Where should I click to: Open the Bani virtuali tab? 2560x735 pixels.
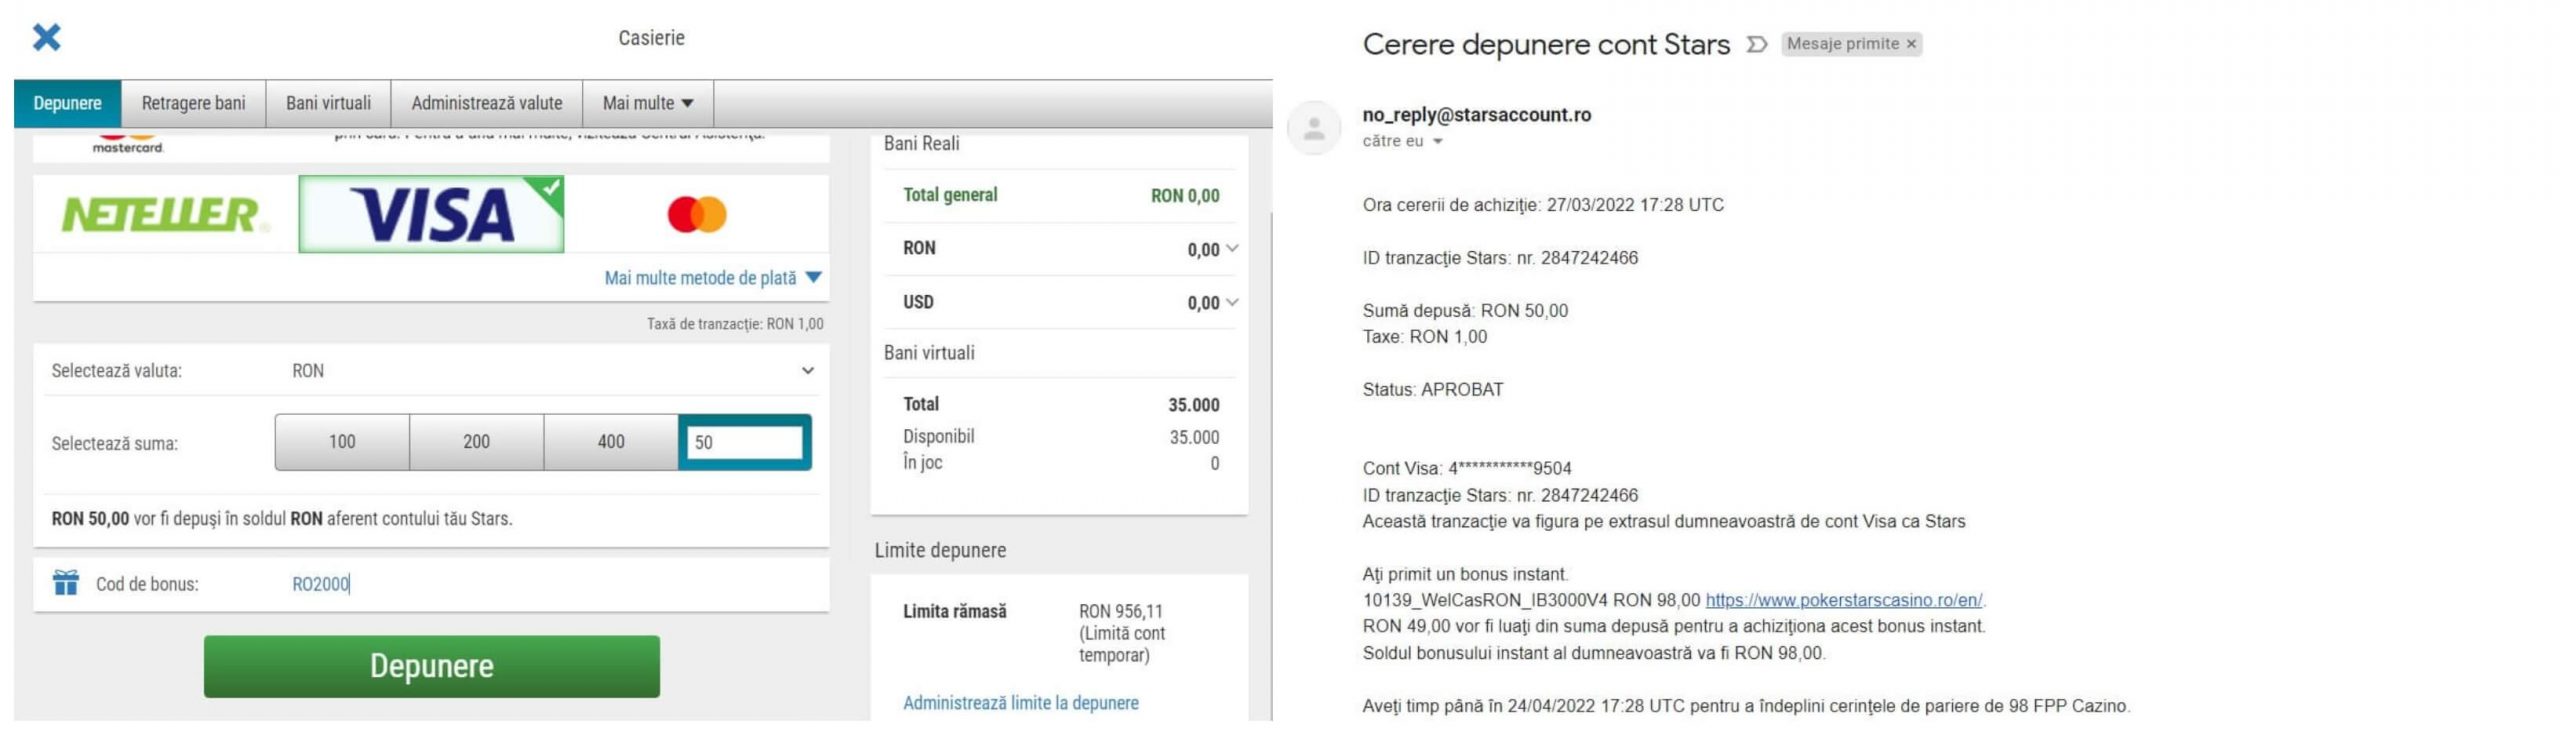(x=328, y=103)
